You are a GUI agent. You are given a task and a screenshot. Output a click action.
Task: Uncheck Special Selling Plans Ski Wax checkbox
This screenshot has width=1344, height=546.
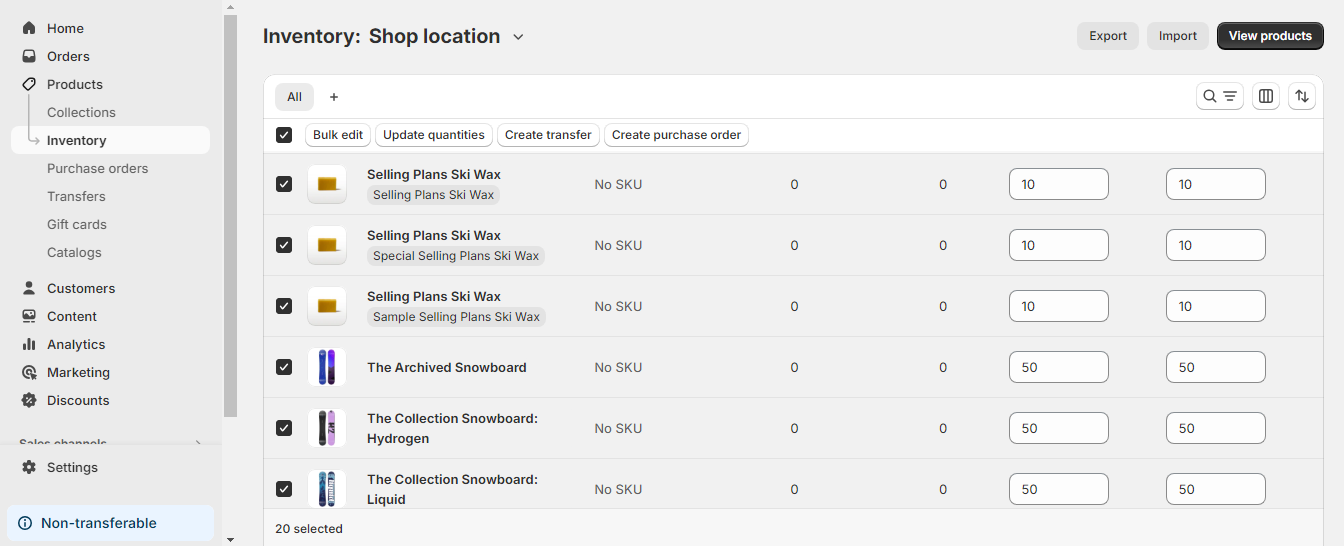point(284,245)
